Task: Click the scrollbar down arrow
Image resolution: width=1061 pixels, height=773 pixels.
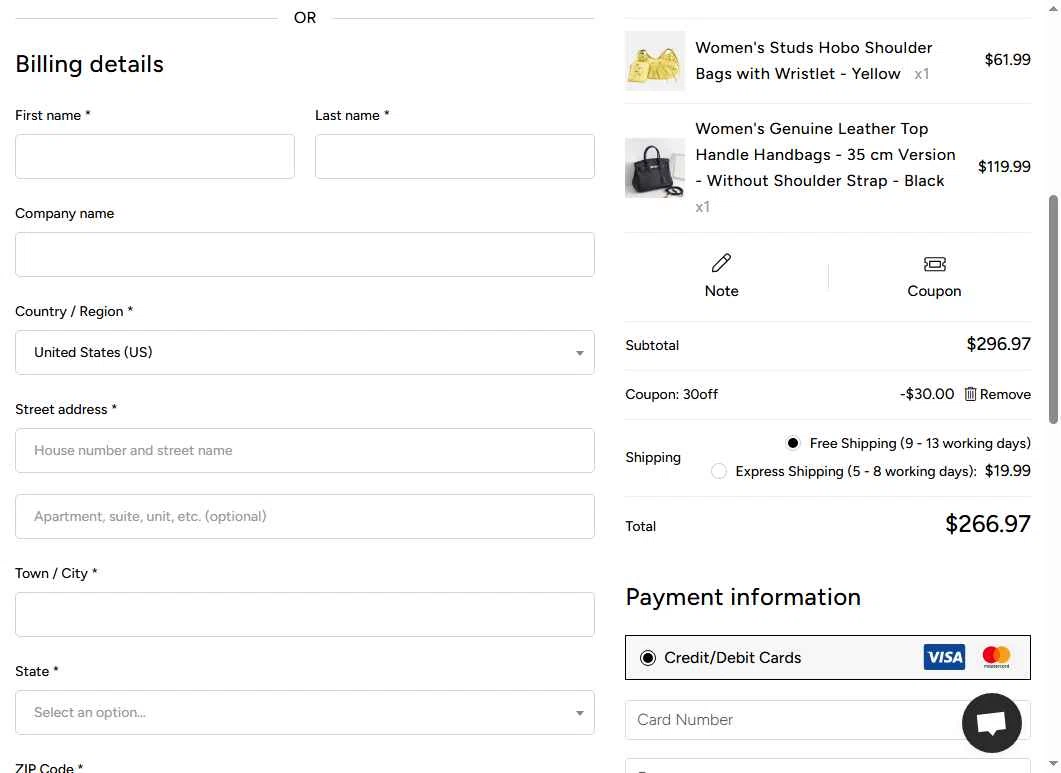Action: click(1053, 765)
